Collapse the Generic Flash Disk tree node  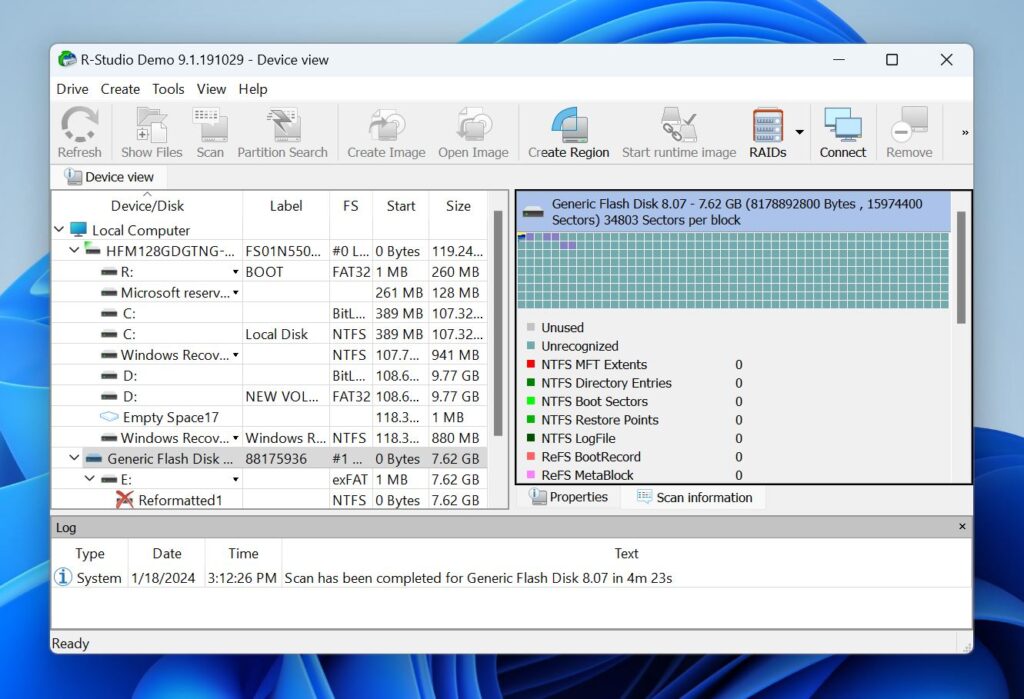[x=72, y=458]
